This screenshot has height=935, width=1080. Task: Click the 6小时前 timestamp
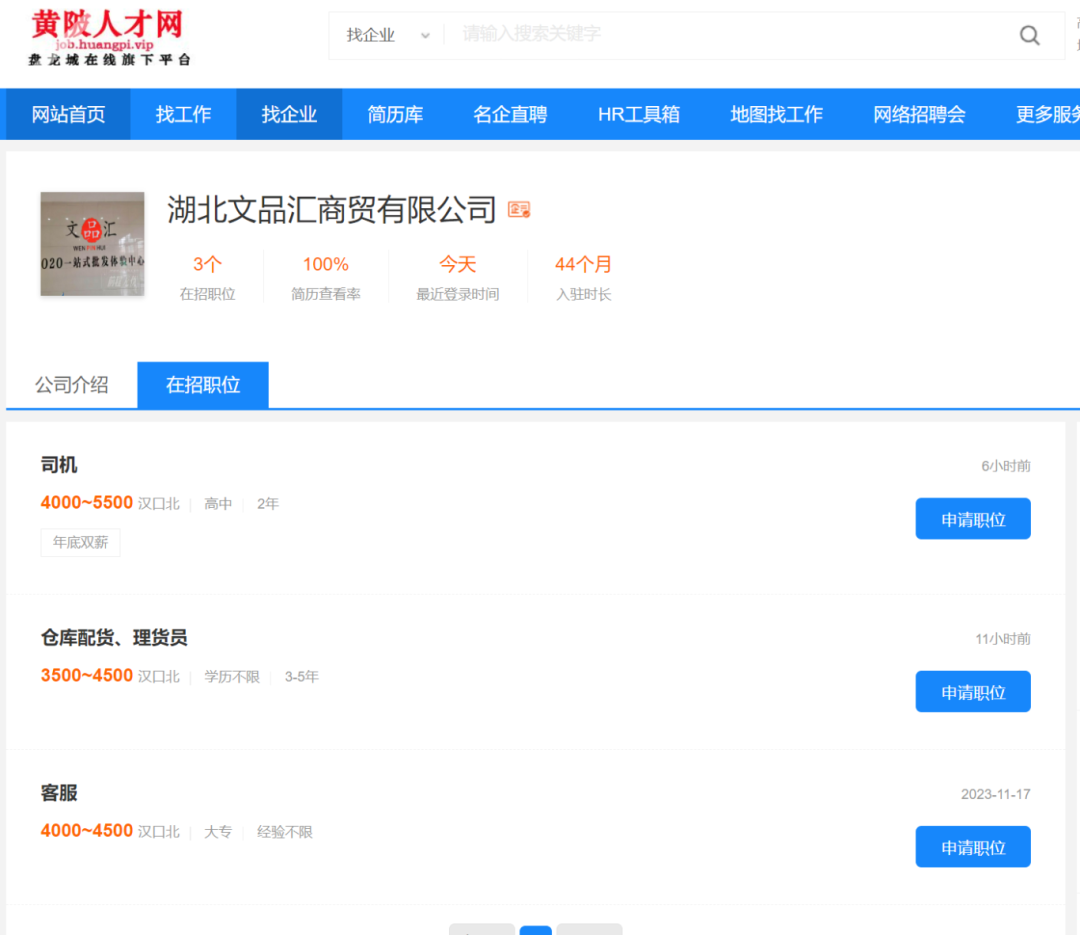(1006, 466)
